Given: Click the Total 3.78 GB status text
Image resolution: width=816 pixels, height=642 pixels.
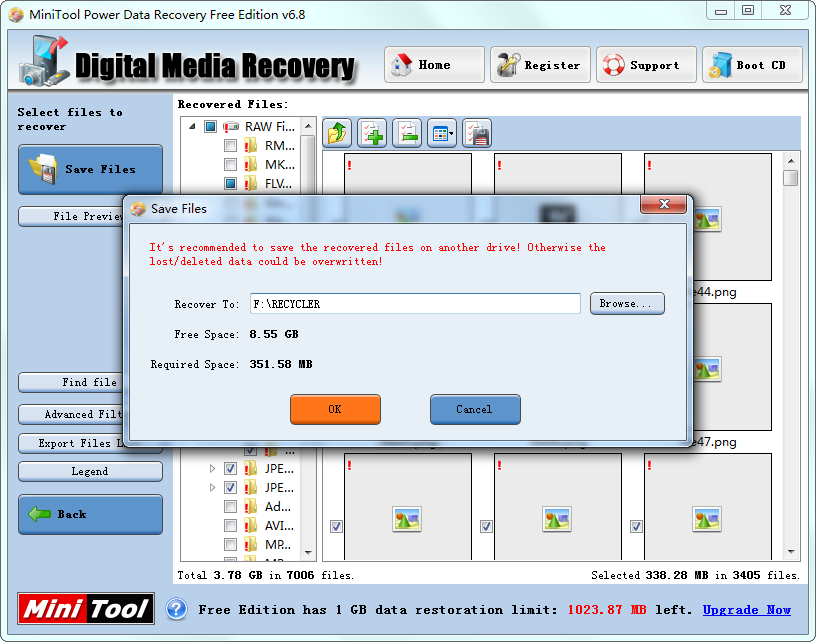Looking at the screenshot, I should [x=265, y=575].
